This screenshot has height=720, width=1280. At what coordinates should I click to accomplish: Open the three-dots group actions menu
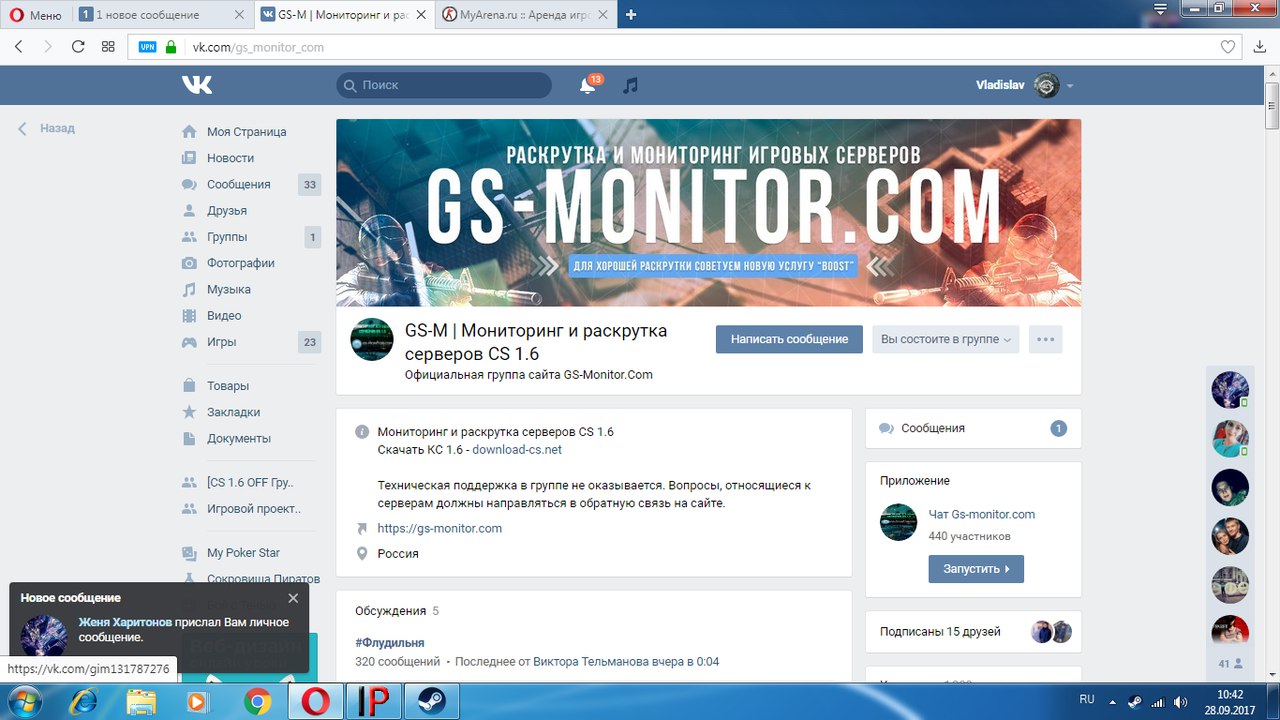pyautogui.click(x=1045, y=339)
